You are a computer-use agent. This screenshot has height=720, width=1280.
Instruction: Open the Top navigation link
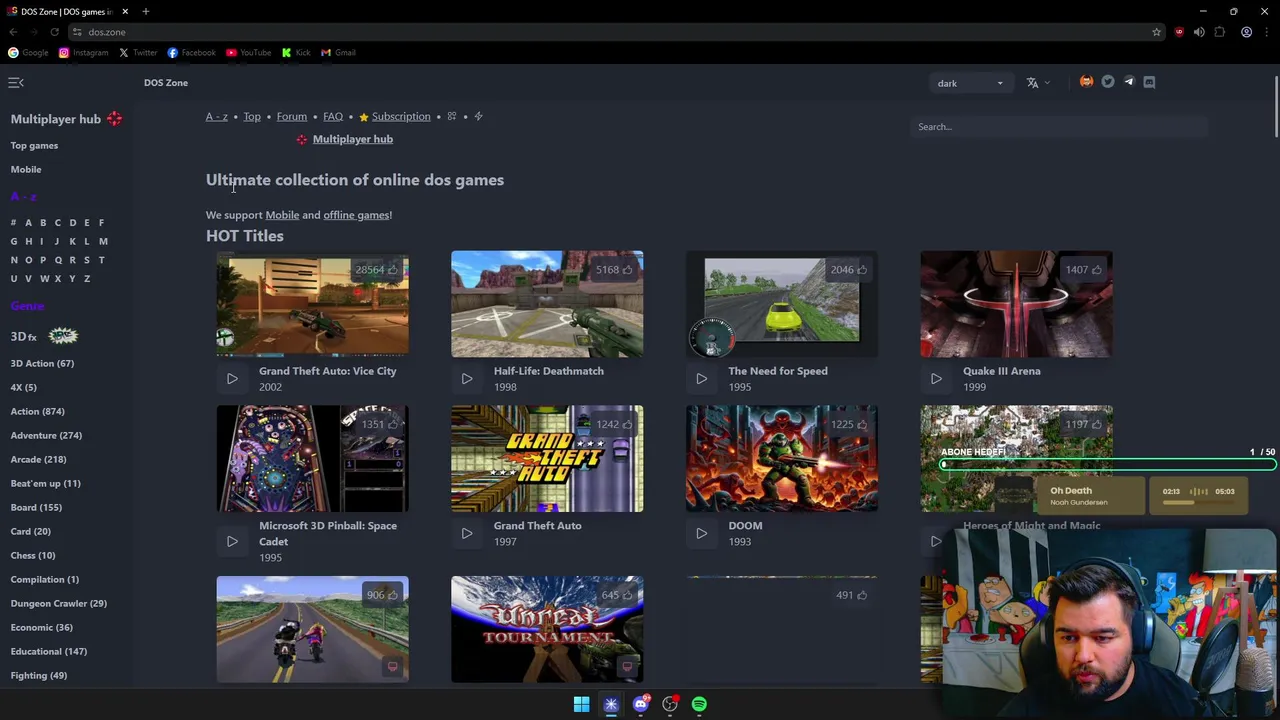pyautogui.click(x=252, y=116)
